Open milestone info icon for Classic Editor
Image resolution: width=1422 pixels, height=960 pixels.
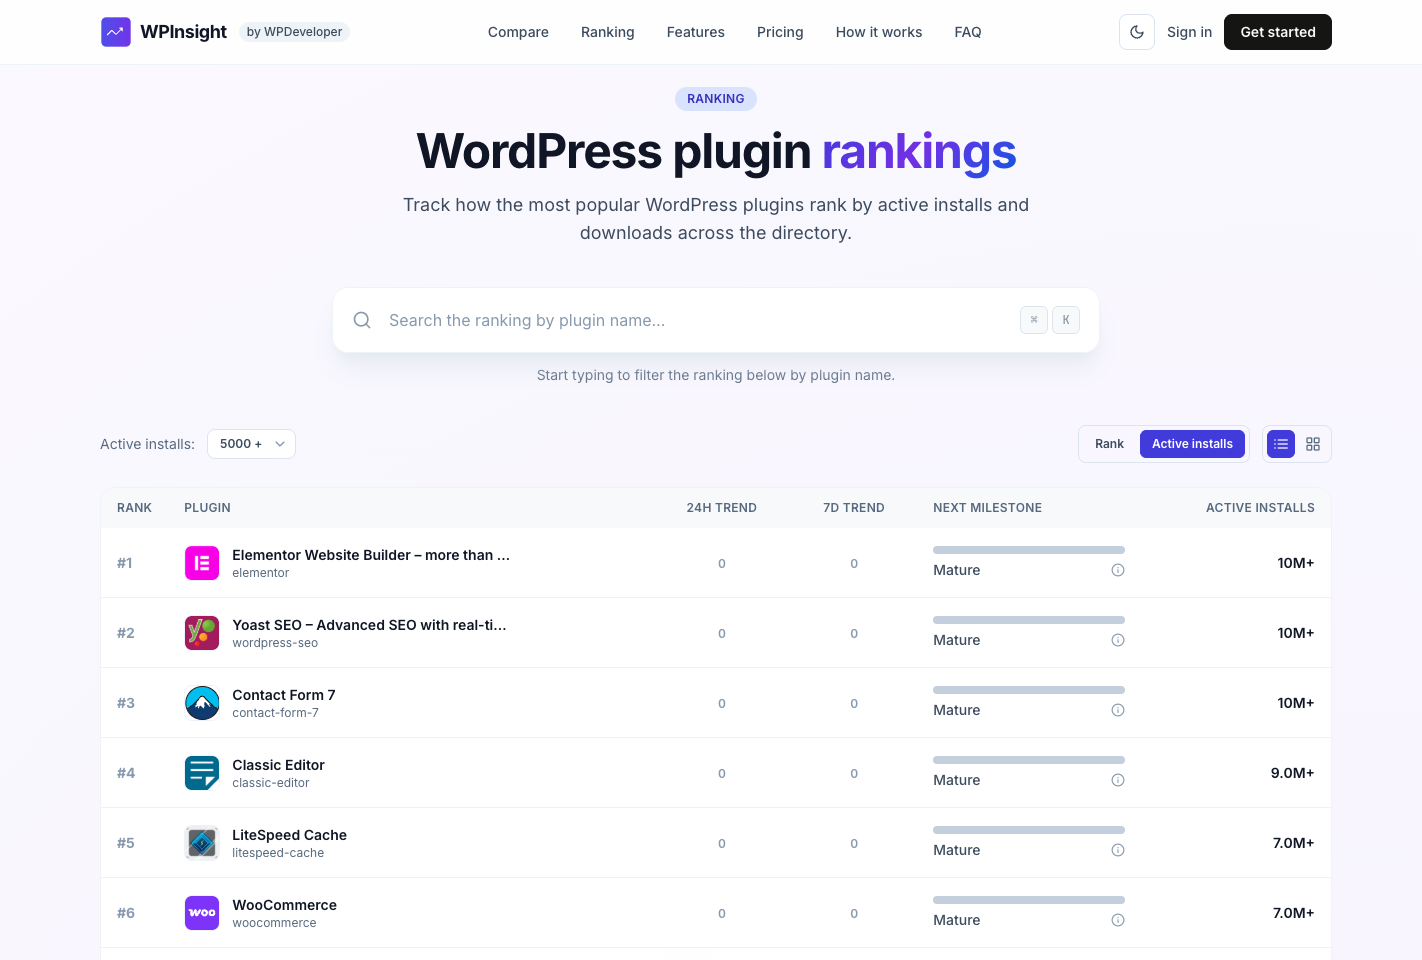click(x=1118, y=780)
